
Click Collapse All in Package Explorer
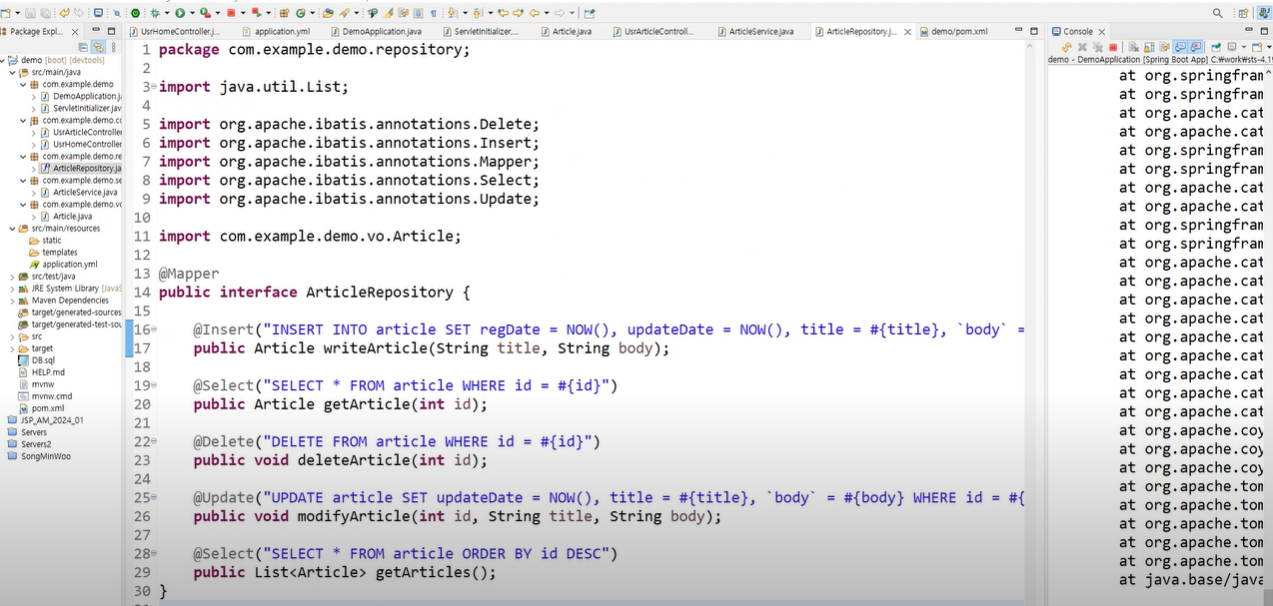[x=84, y=47]
